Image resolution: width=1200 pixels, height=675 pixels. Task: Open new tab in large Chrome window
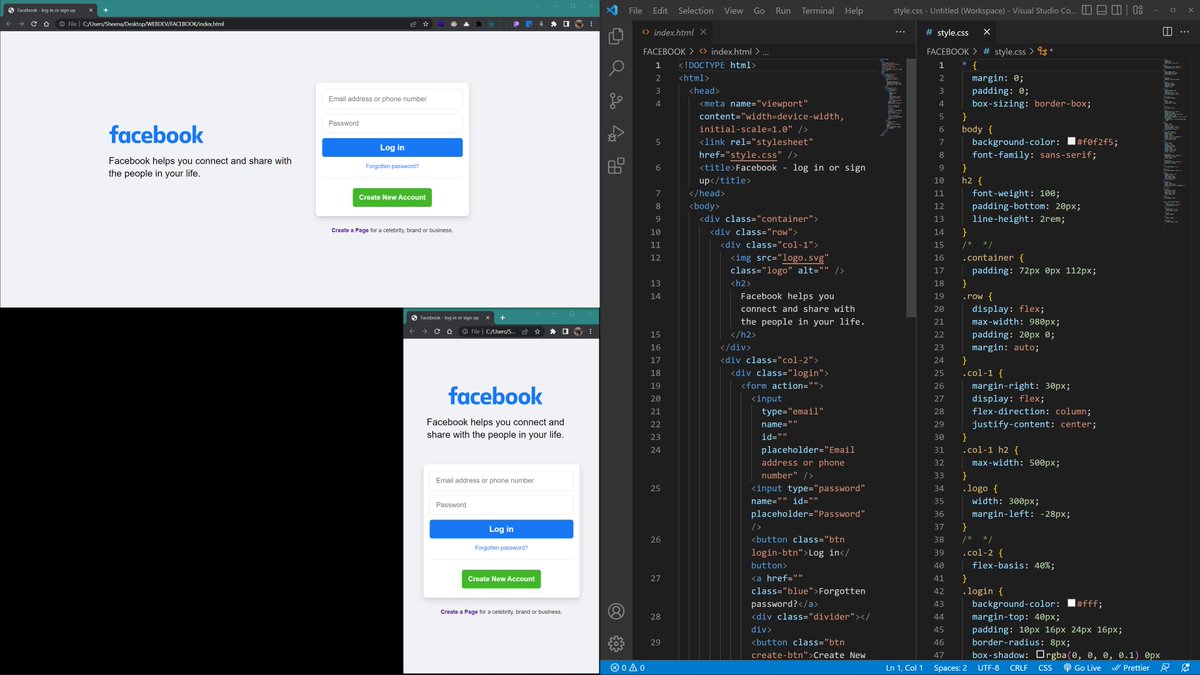click(x=106, y=9)
